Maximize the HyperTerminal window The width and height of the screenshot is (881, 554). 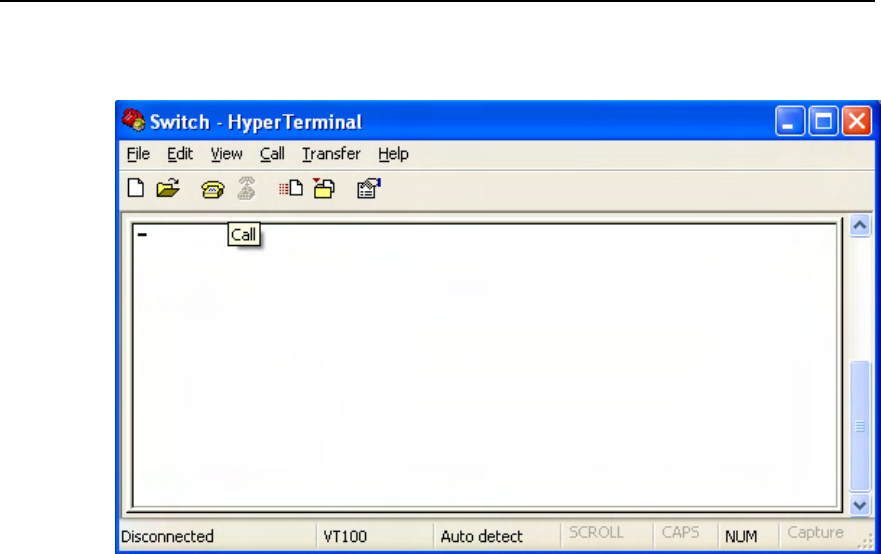click(x=823, y=121)
